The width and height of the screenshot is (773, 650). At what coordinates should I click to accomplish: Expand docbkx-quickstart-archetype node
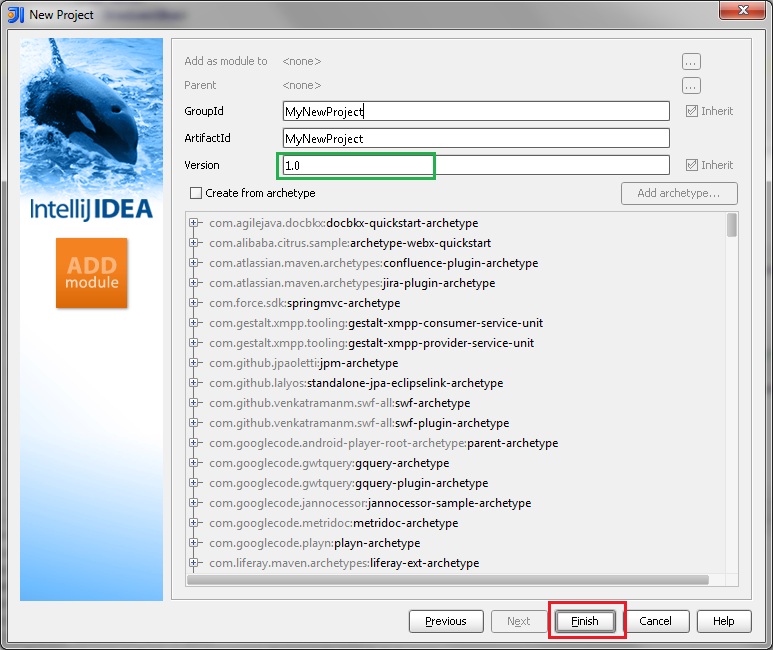tap(193, 223)
